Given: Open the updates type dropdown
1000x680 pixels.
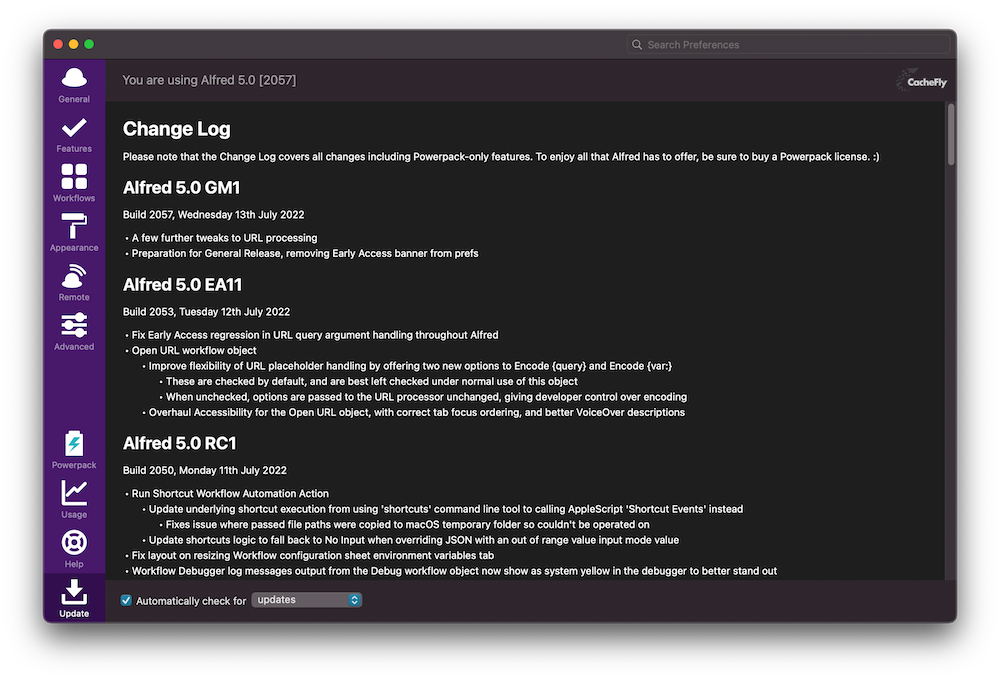Looking at the screenshot, I should point(307,600).
